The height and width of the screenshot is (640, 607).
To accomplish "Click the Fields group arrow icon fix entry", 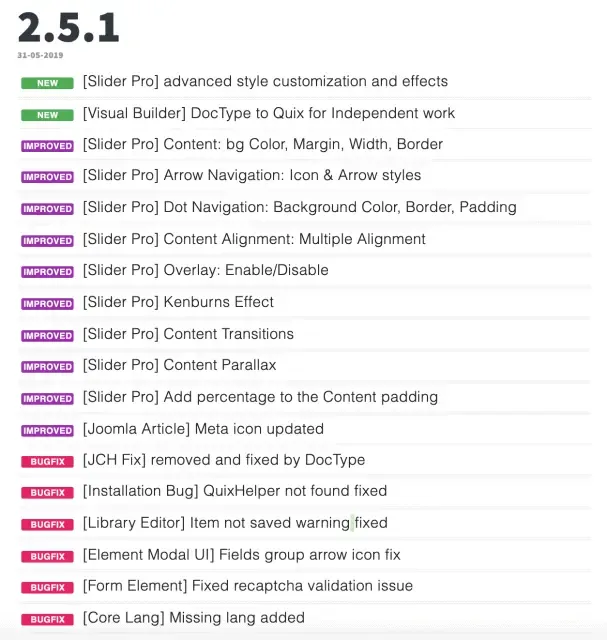I will click(242, 555).
